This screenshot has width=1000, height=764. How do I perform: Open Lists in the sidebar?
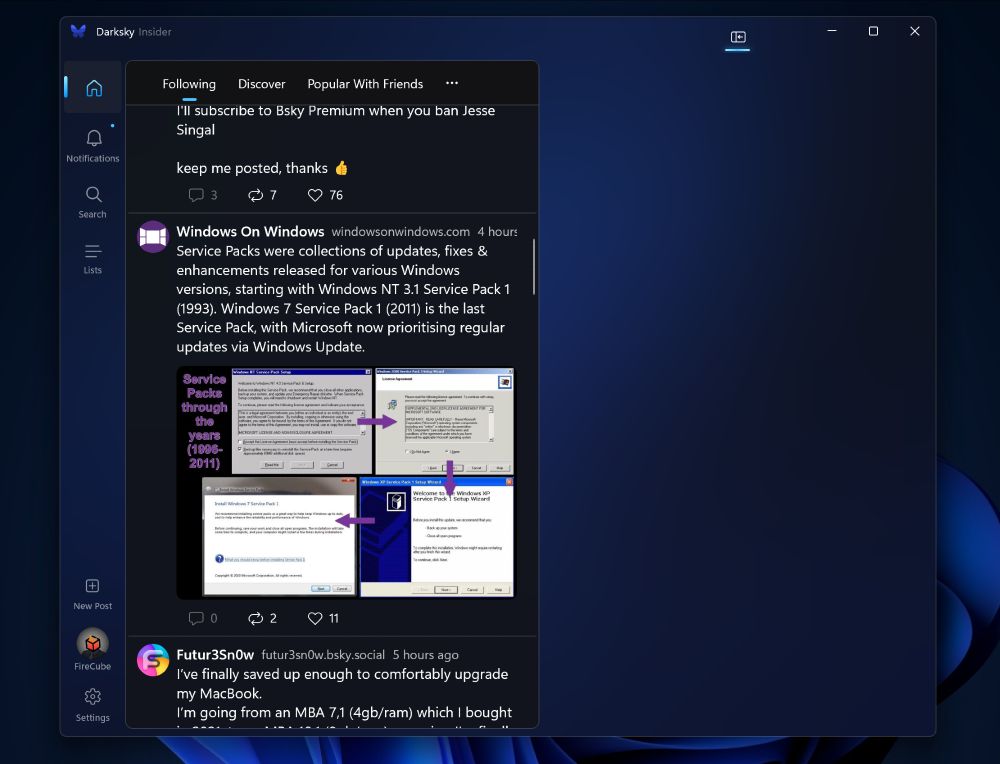pos(93,258)
